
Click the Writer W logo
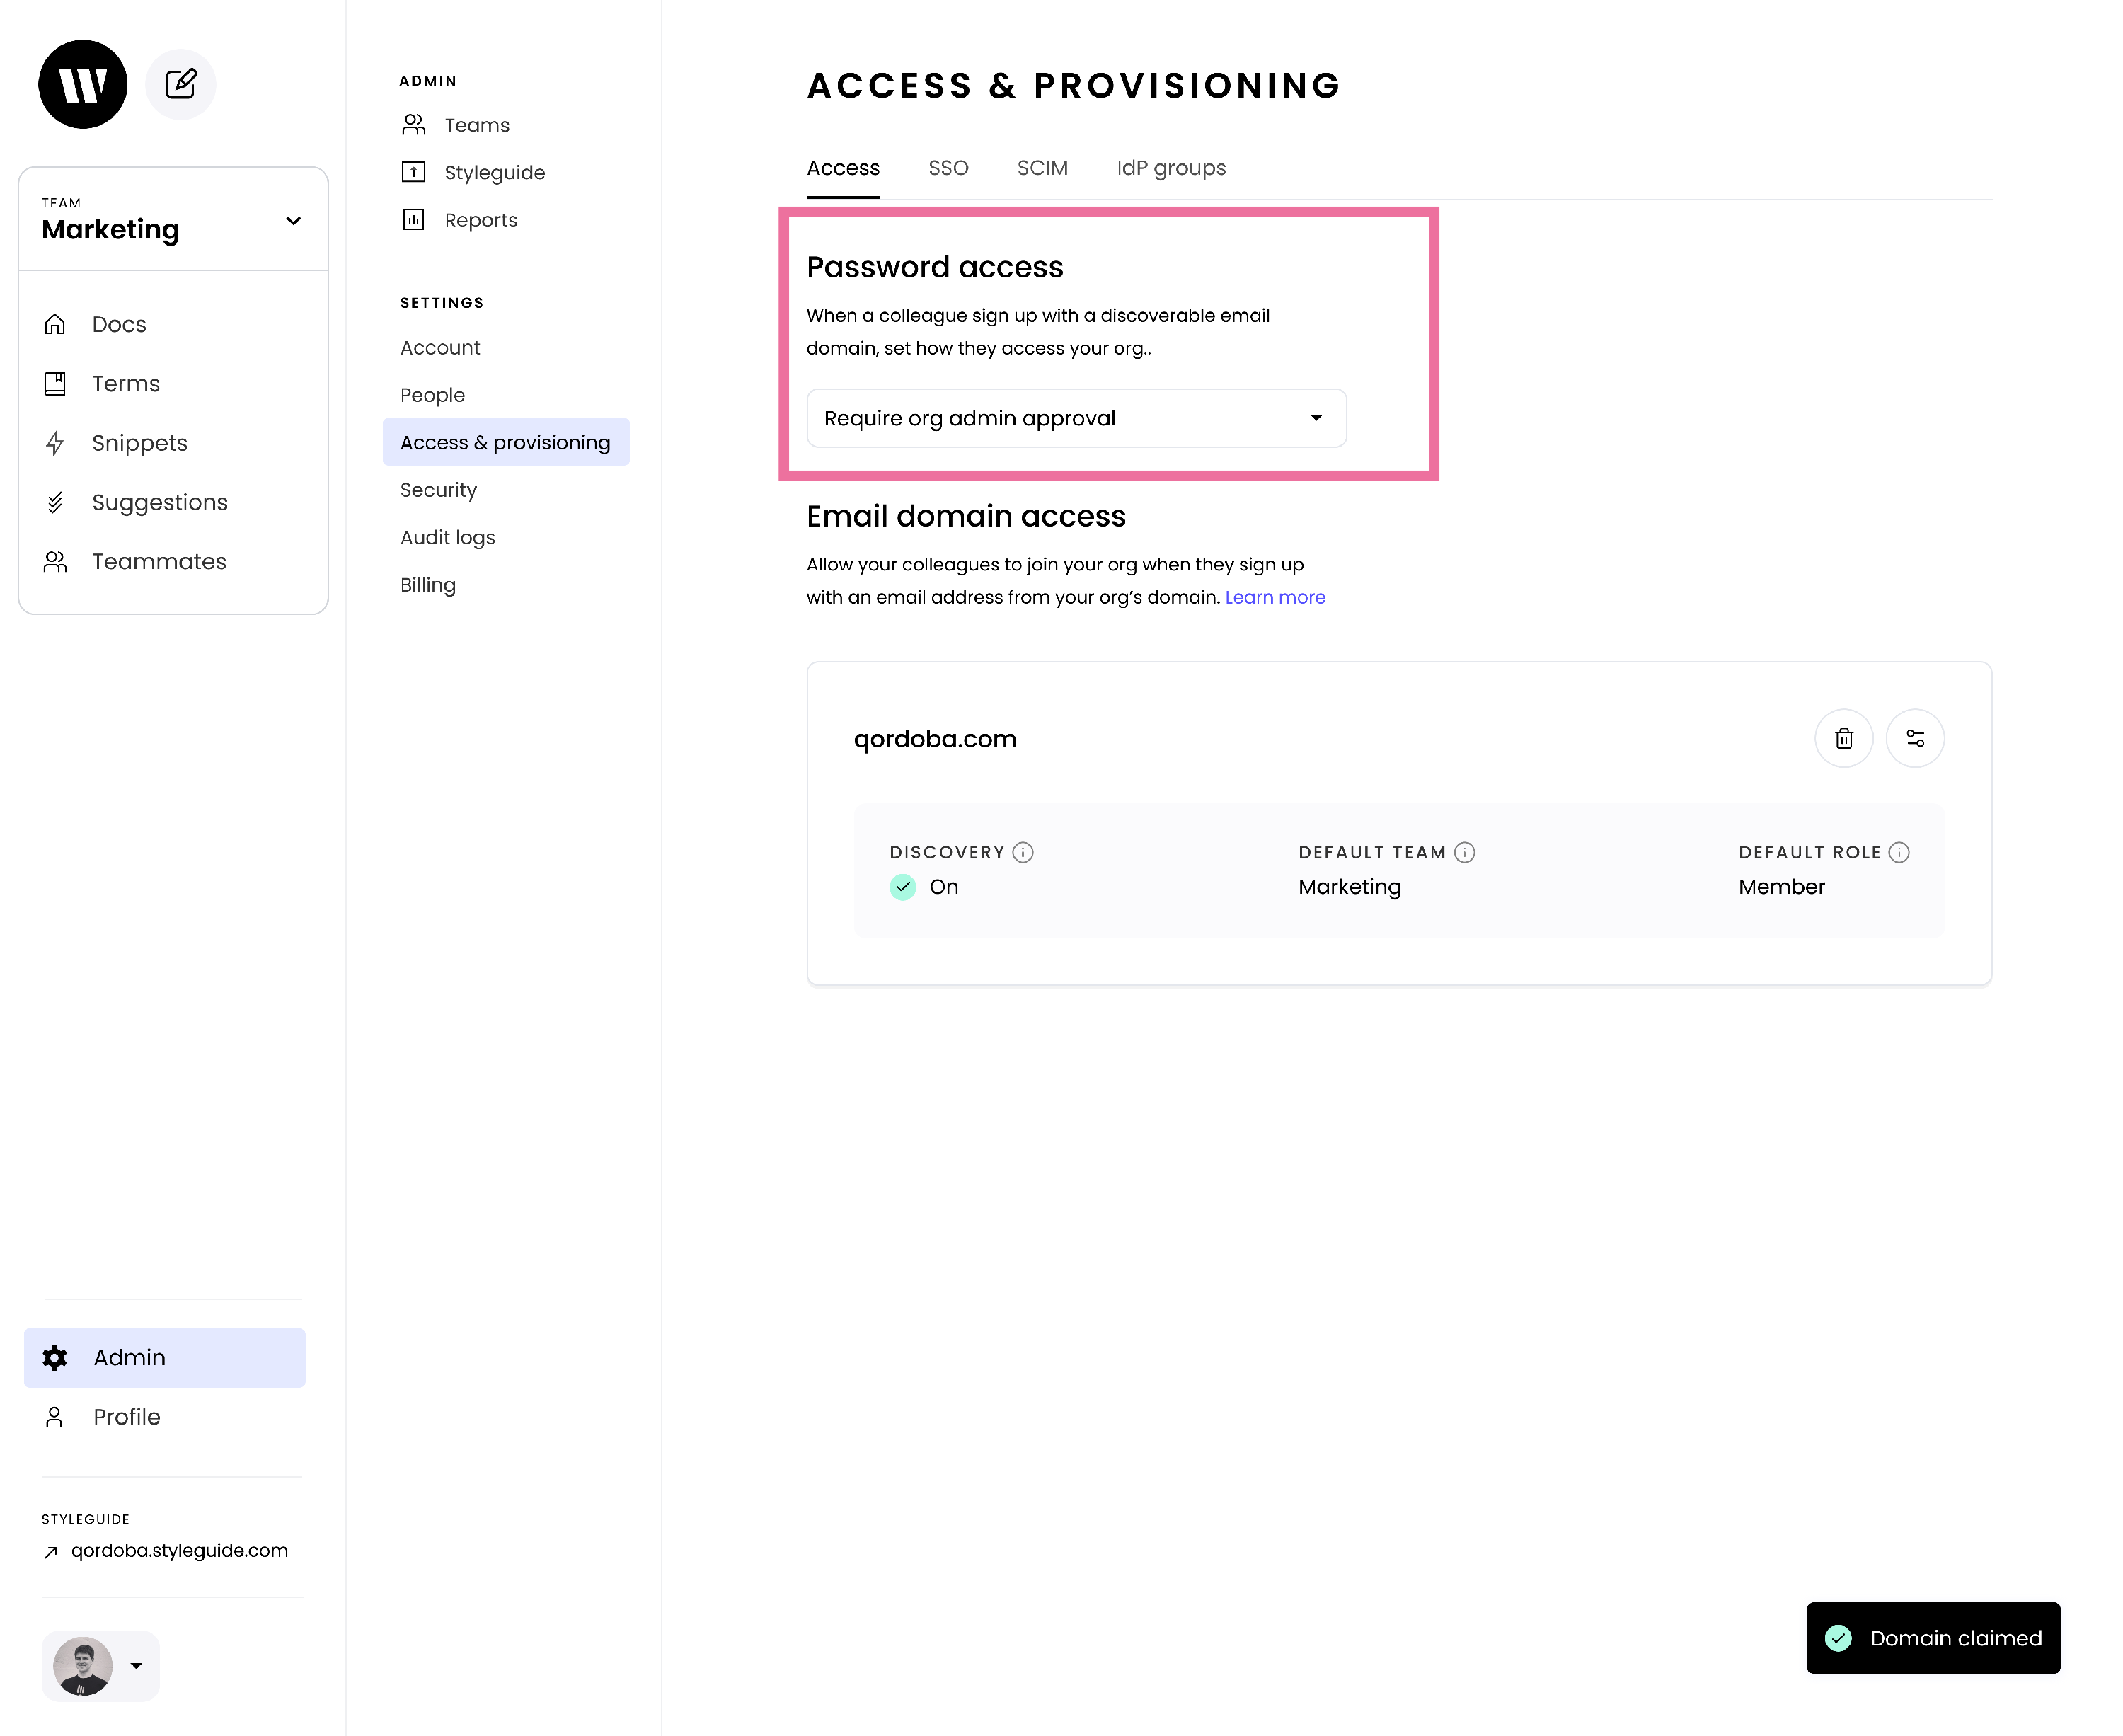click(83, 84)
